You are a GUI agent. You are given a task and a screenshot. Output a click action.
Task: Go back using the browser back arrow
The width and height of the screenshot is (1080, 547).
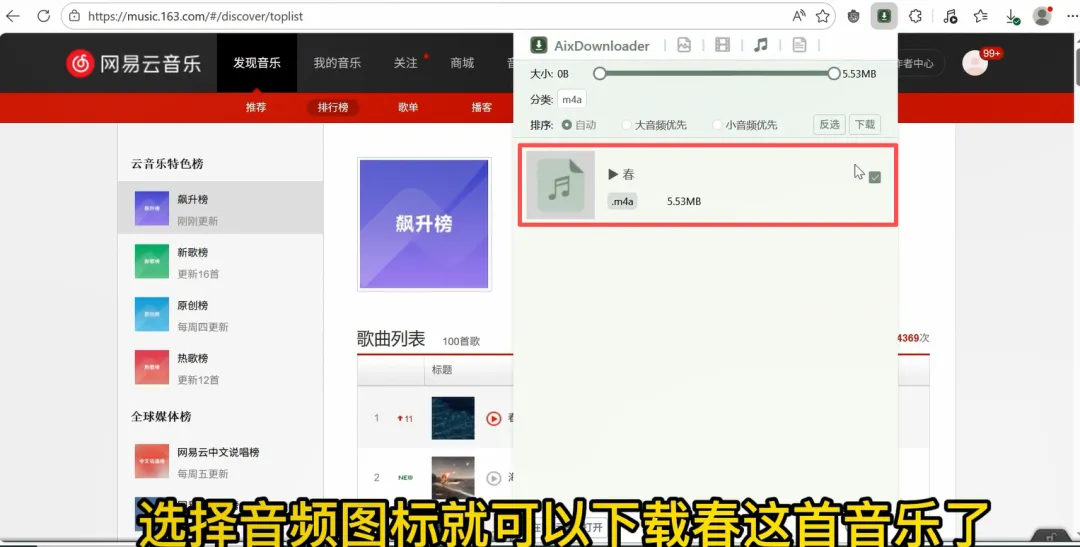pyautogui.click(x=12, y=16)
